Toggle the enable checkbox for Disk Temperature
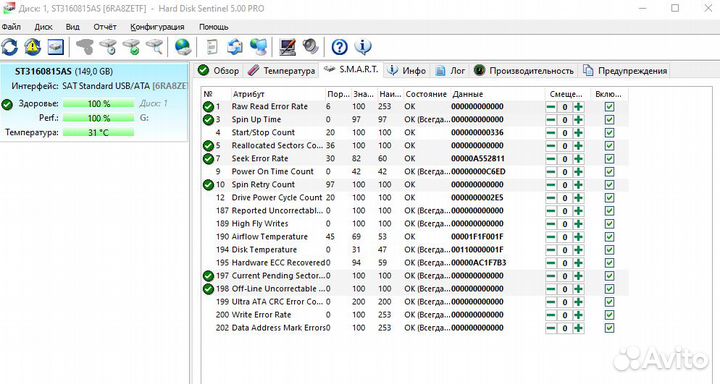The width and height of the screenshot is (720, 384). tap(609, 250)
